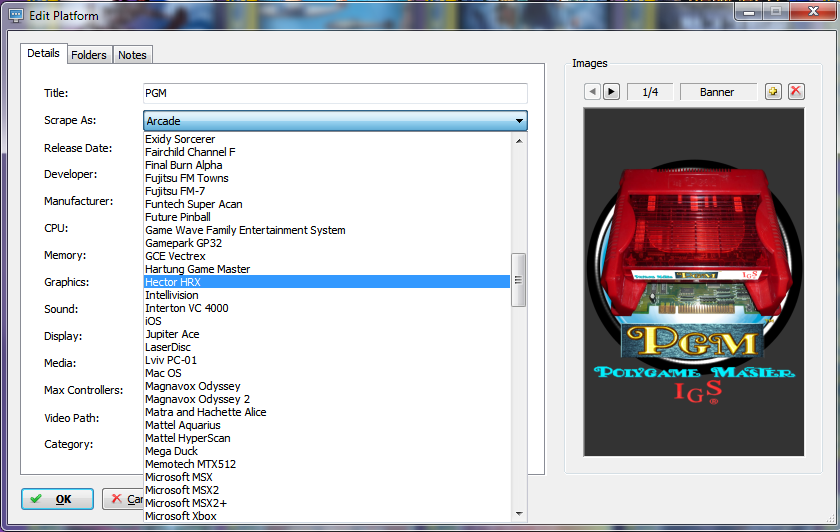This screenshot has height=532, width=840.
Task: Switch to the Folders tab
Action: click(89, 55)
